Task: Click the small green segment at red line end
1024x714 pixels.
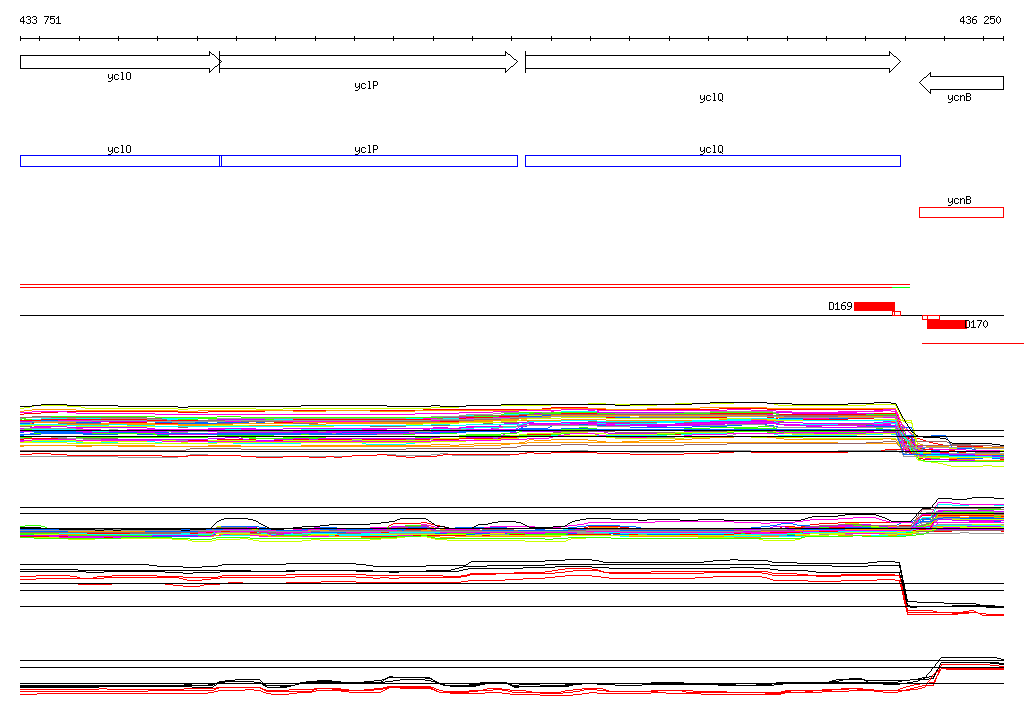Action: (x=901, y=287)
